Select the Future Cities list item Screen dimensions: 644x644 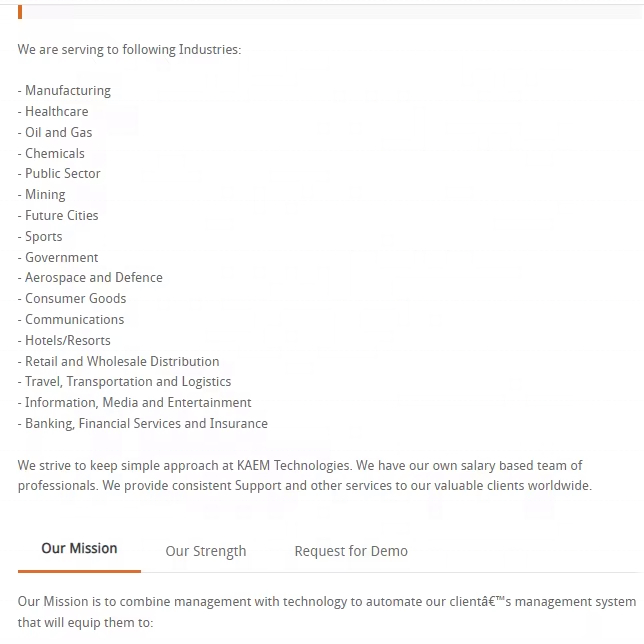pos(61,216)
